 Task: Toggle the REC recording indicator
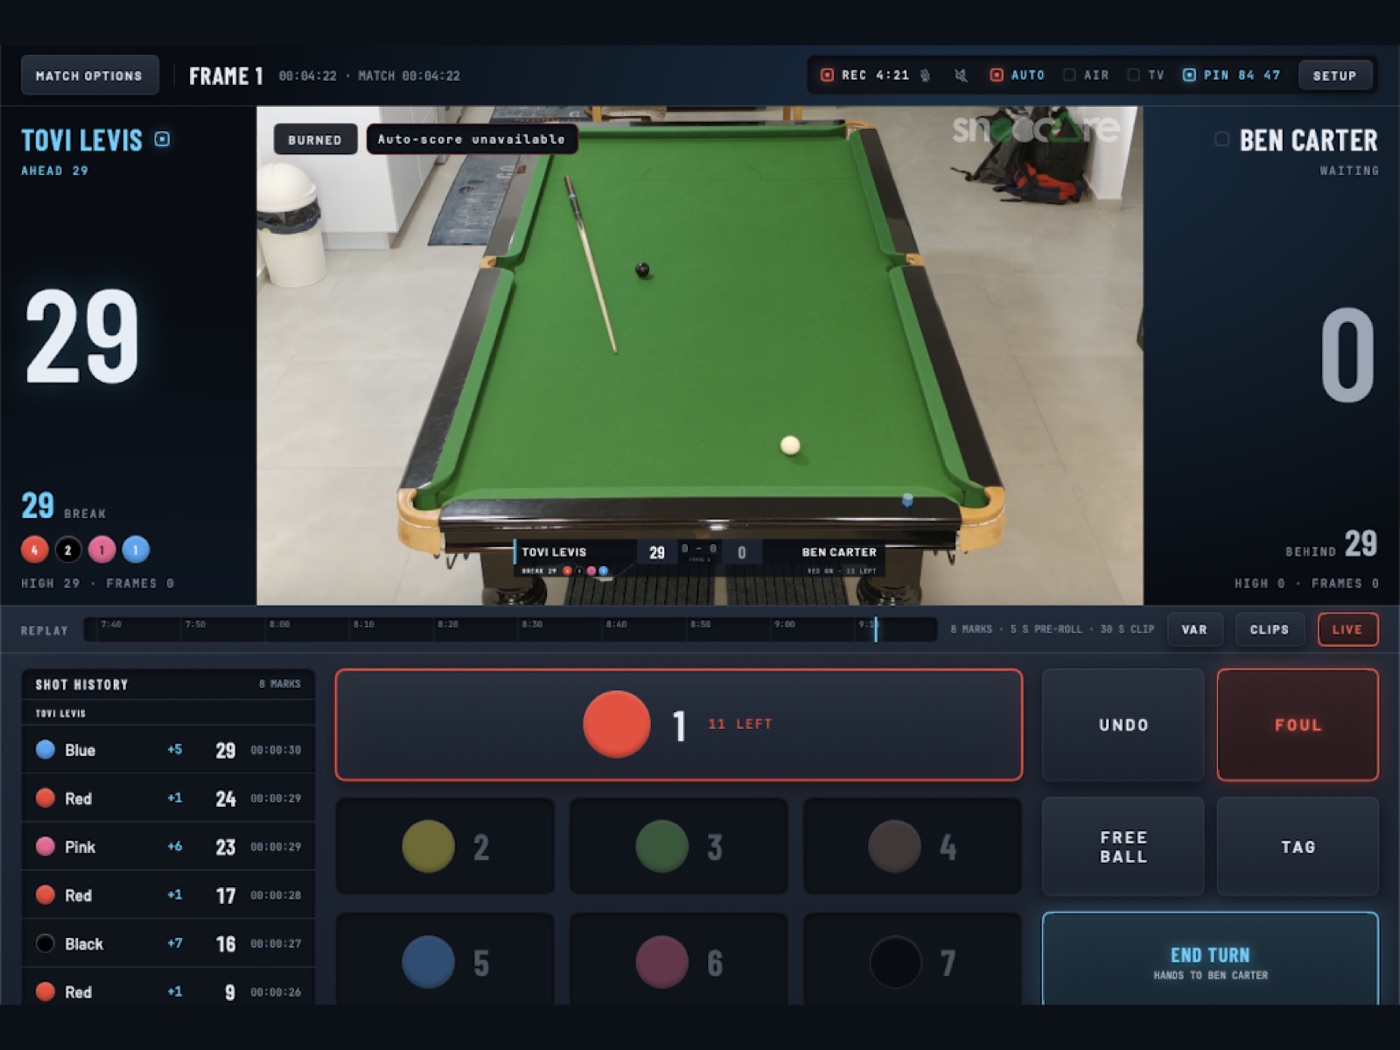click(827, 75)
